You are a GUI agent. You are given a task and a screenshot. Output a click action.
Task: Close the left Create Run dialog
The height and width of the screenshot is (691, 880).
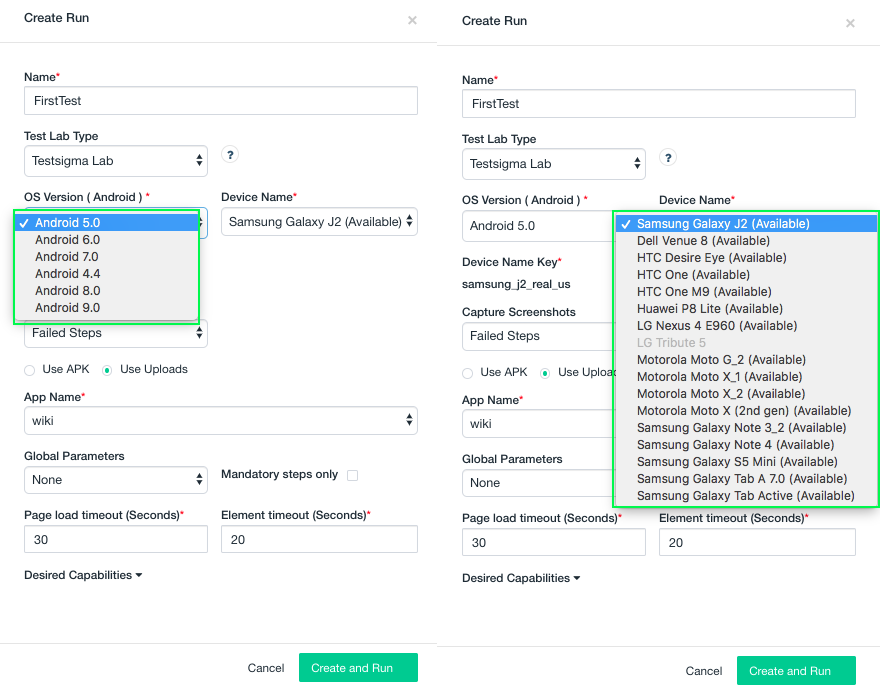pyautogui.click(x=412, y=21)
